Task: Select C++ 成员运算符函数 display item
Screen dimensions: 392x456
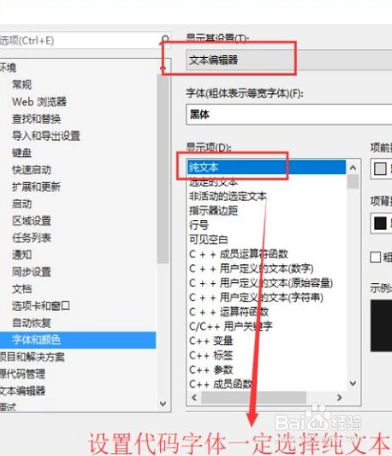Action: coord(239,254)
